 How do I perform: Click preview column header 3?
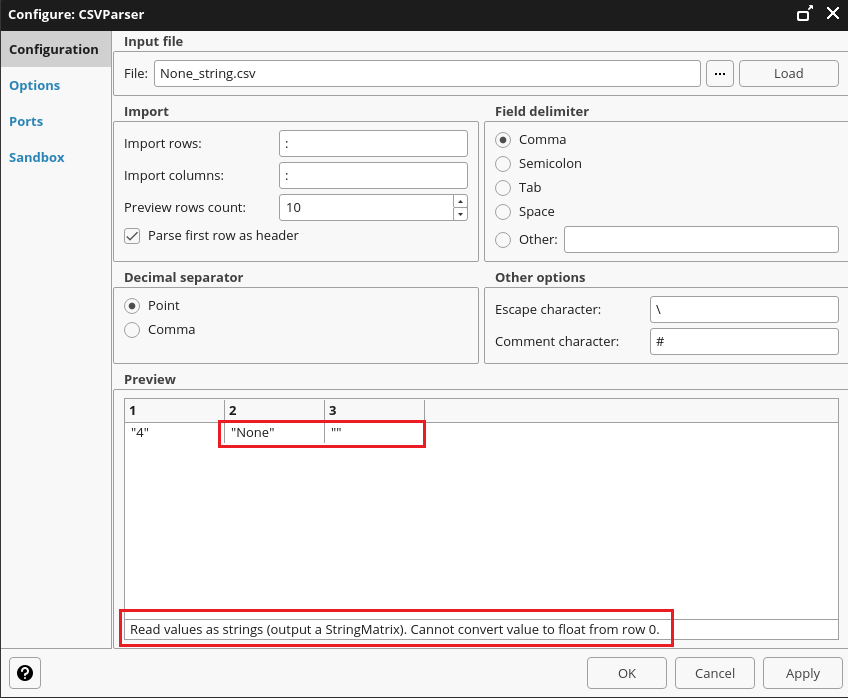coord(374,410)
